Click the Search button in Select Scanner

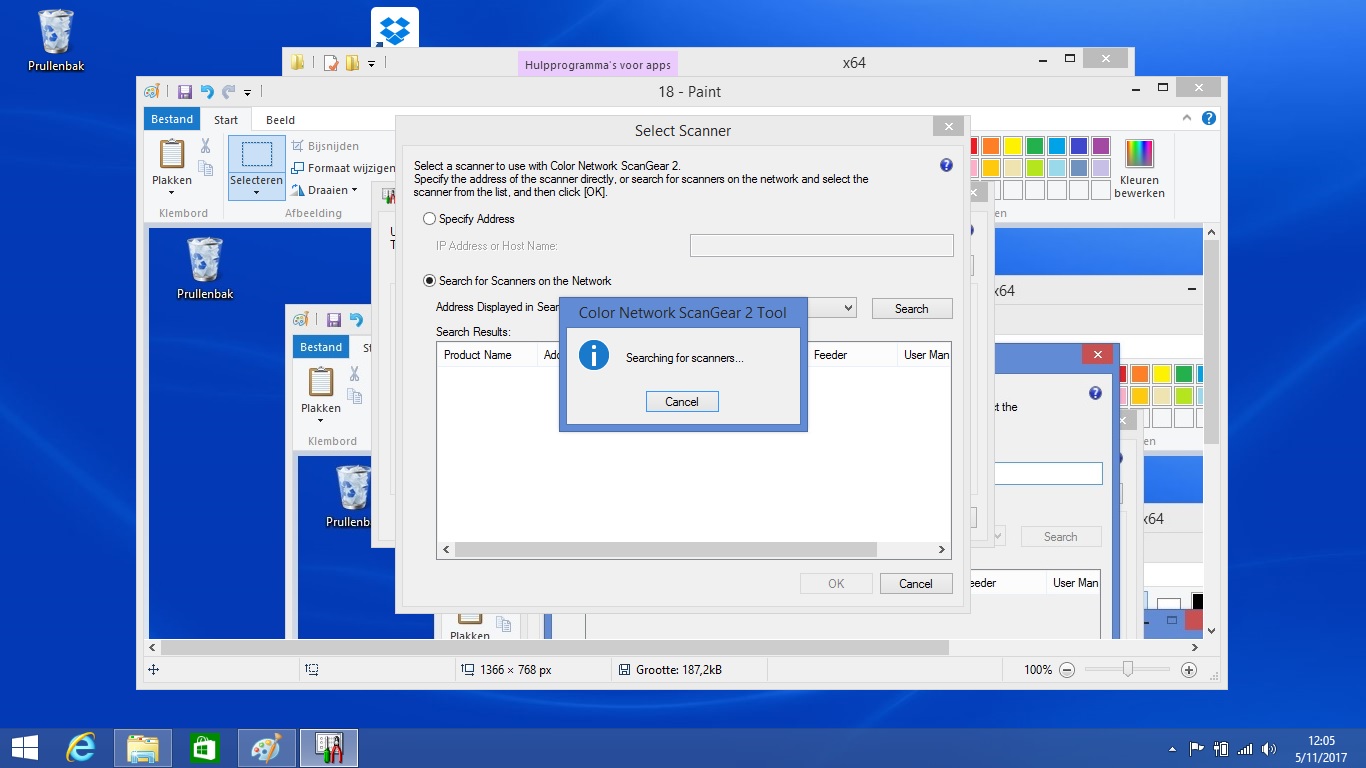coord(911,309)
